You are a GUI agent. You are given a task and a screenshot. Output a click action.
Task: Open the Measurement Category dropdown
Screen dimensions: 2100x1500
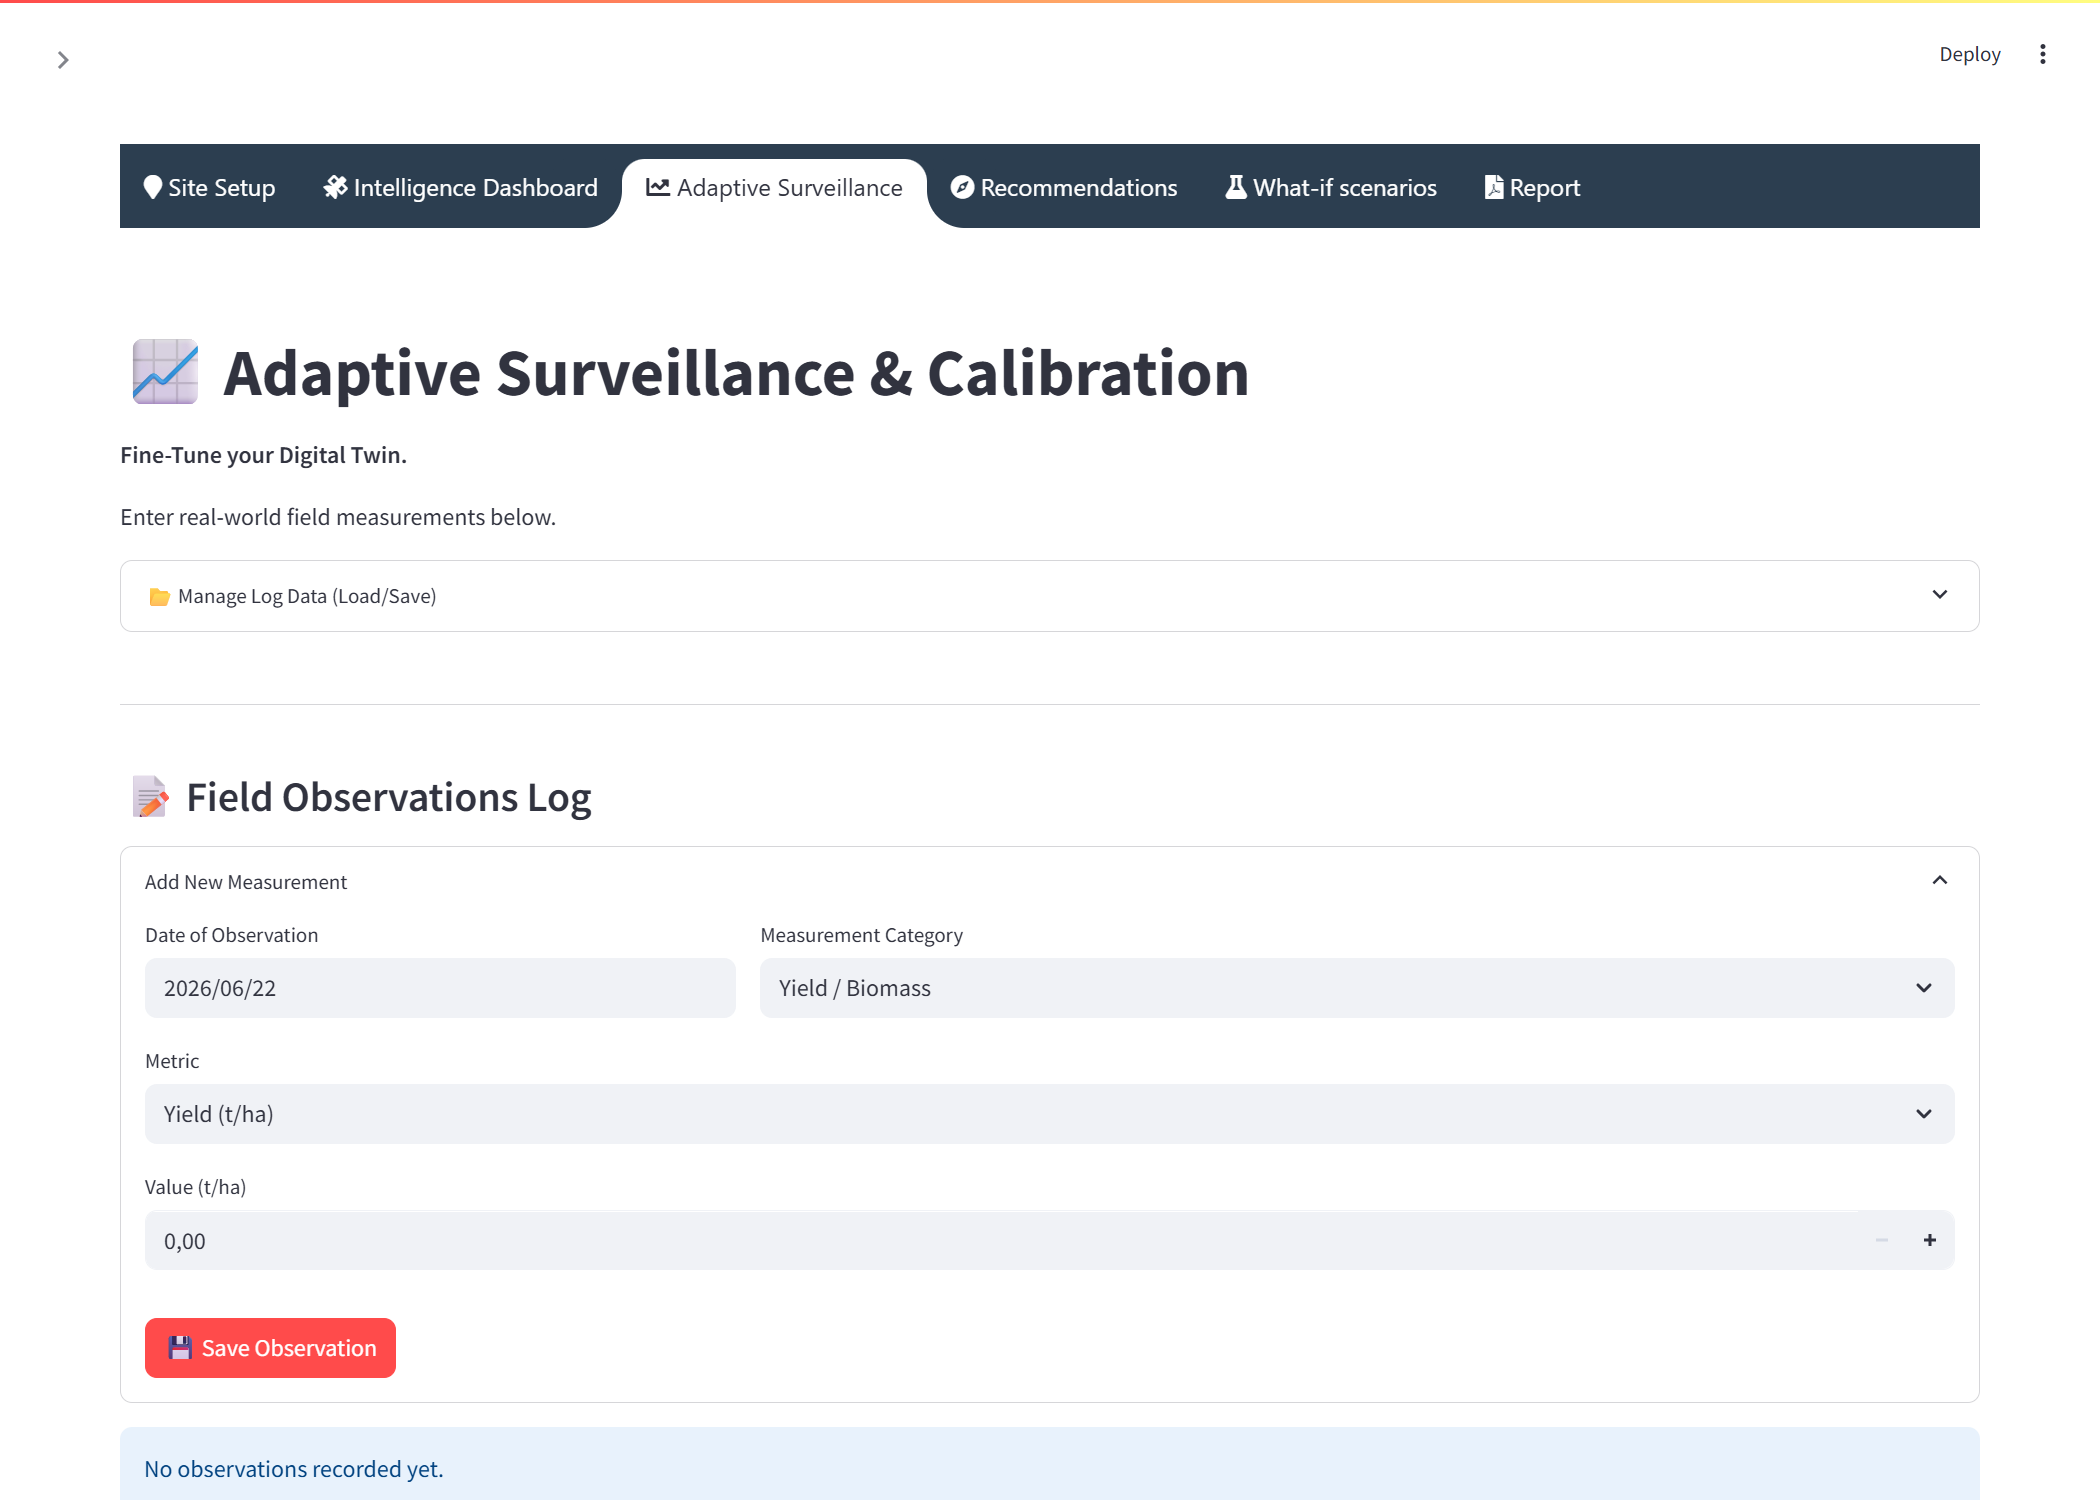tap(1357, 988)
